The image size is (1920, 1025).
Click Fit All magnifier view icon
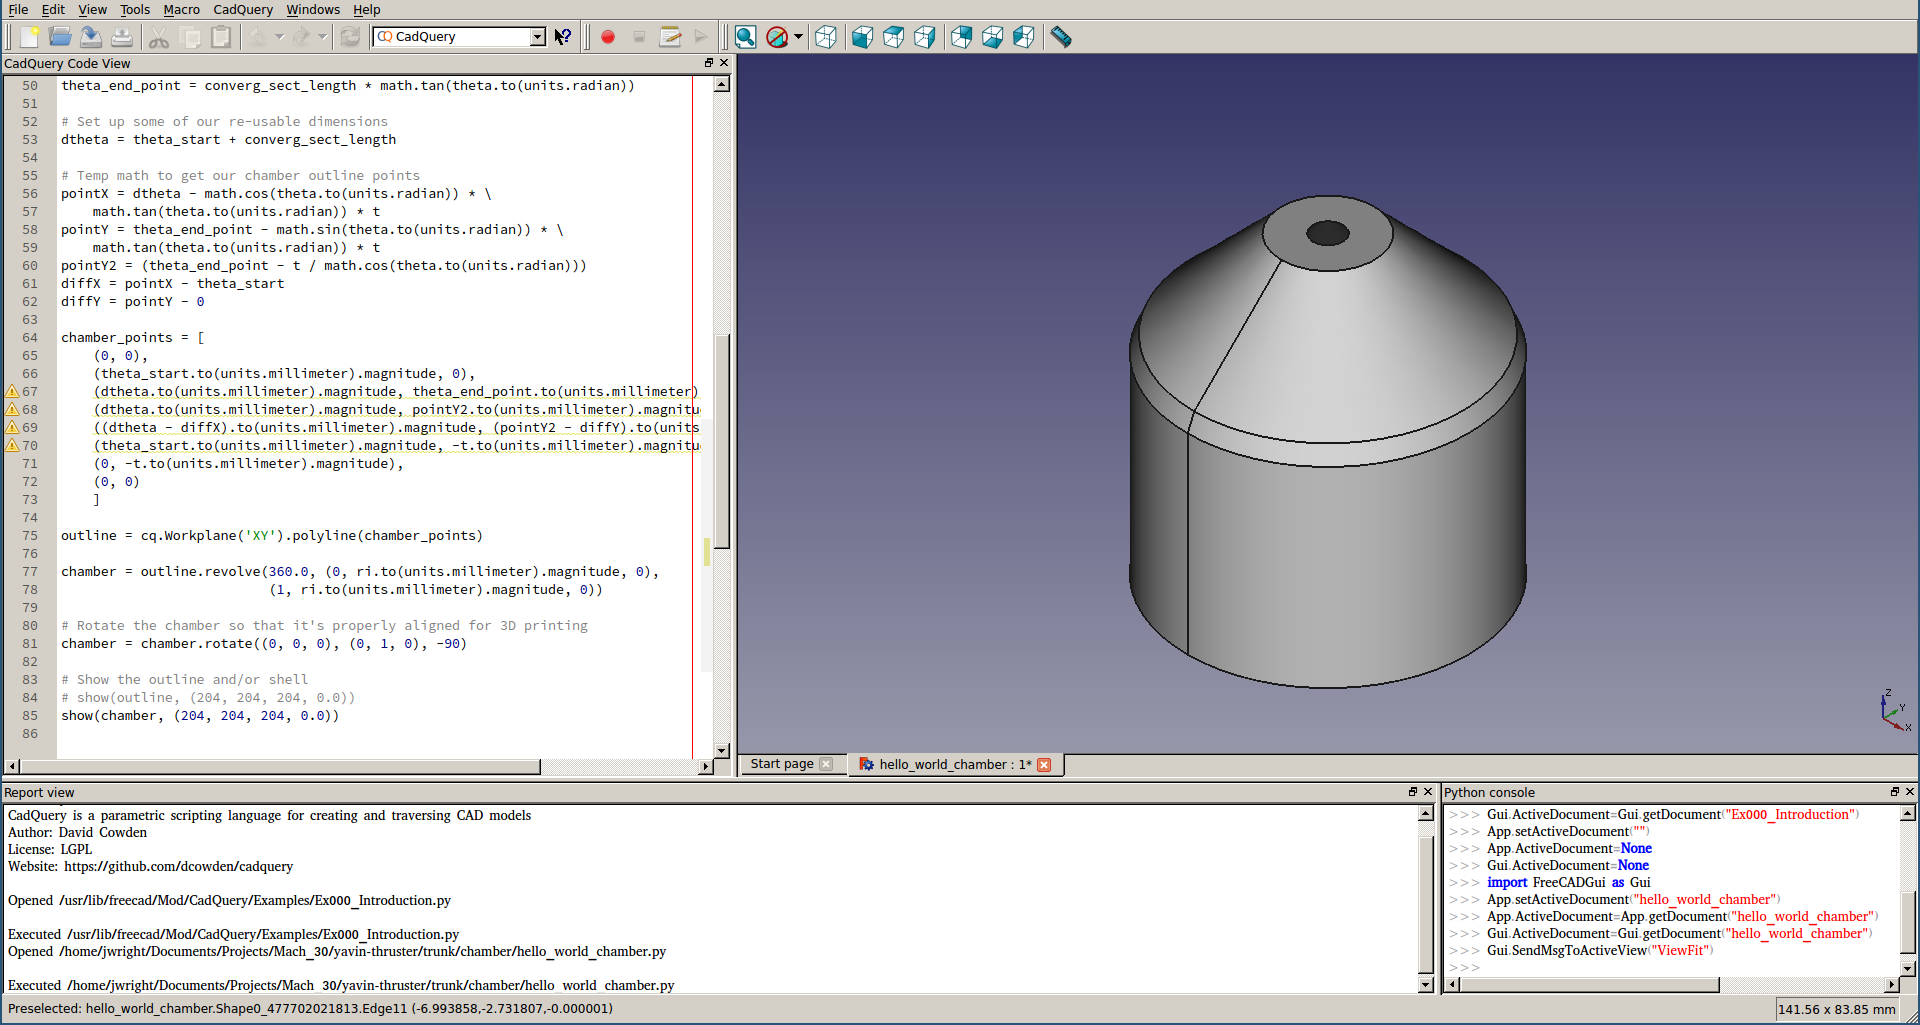tap(745, 37)
